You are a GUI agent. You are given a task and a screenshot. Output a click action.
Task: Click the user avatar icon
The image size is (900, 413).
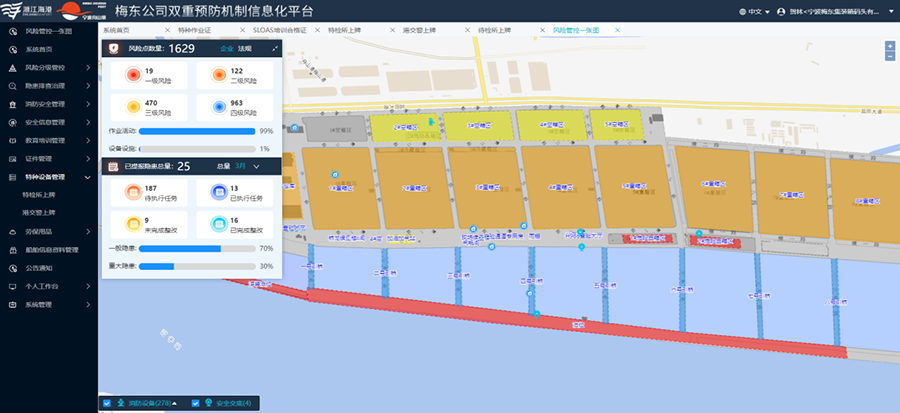(781, 11)
